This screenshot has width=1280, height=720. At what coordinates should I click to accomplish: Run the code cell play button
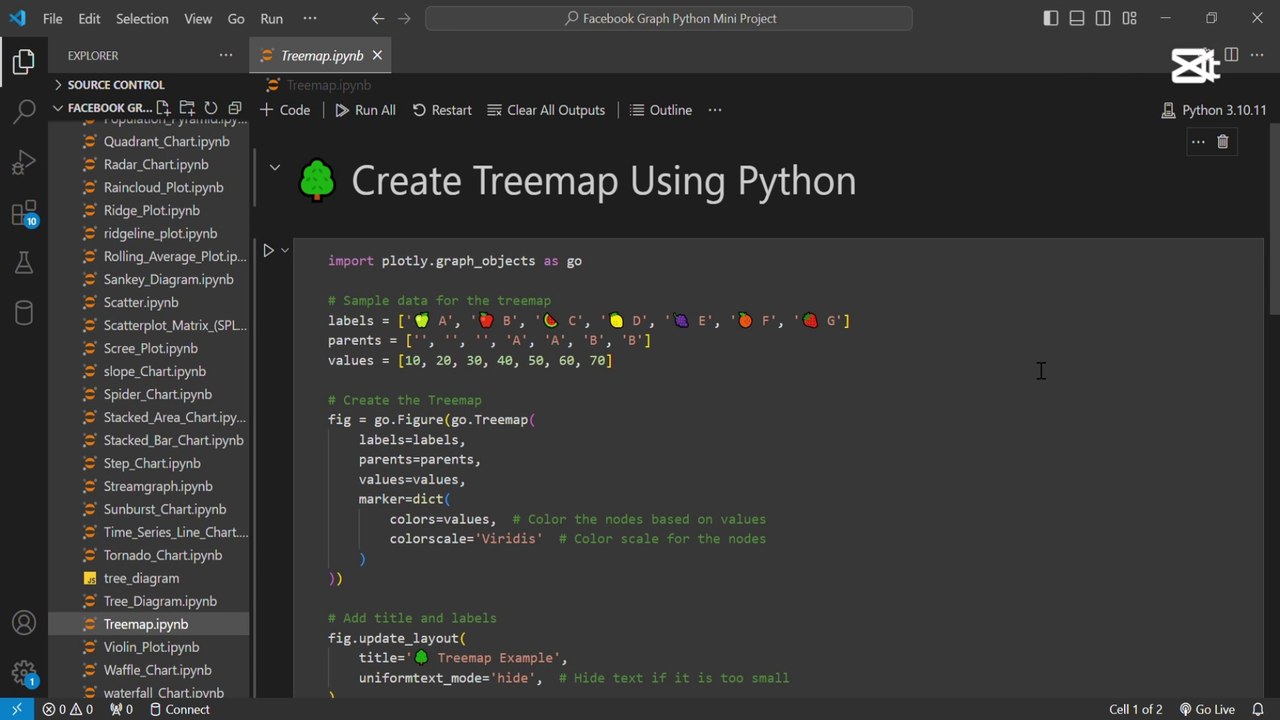click(x=268, y=250)
